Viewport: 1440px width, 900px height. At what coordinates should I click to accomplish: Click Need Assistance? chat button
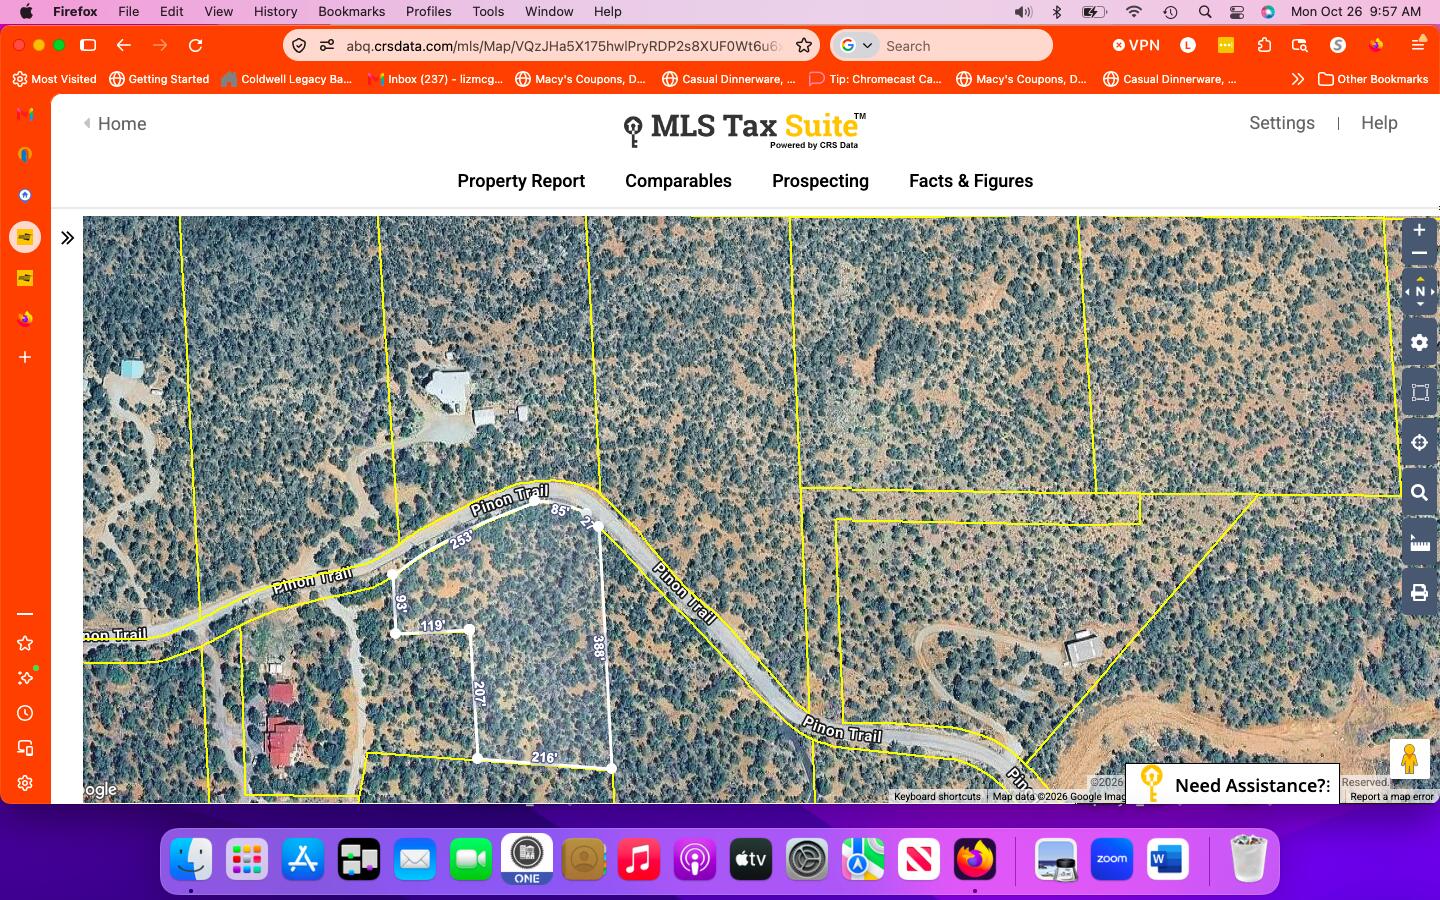click(1232, 784)
